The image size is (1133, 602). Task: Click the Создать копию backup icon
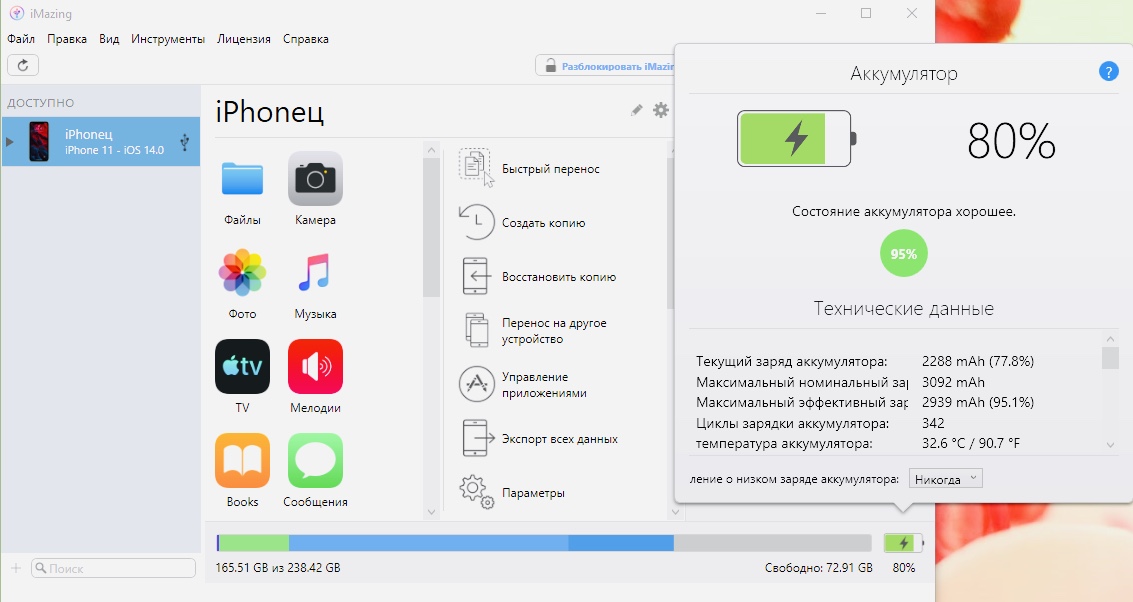point(476,222)
